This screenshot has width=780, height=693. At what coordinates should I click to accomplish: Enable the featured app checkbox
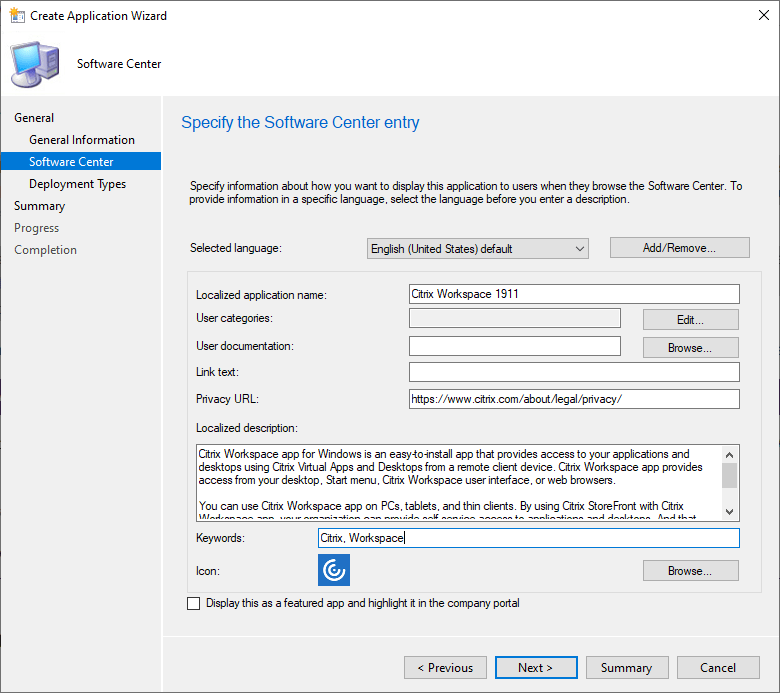coord(194,603)
